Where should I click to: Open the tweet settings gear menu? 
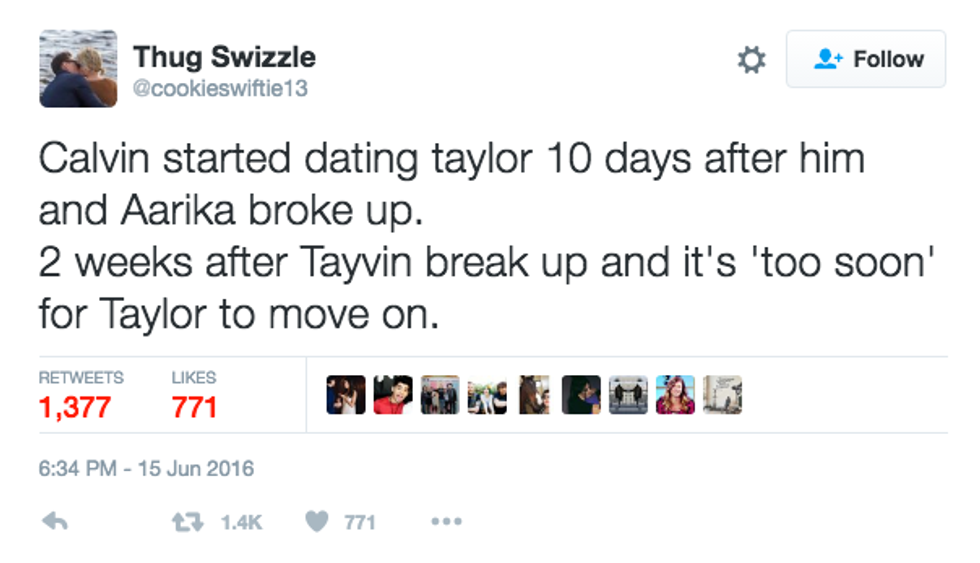pyautogui.click(x=751, y=60)
